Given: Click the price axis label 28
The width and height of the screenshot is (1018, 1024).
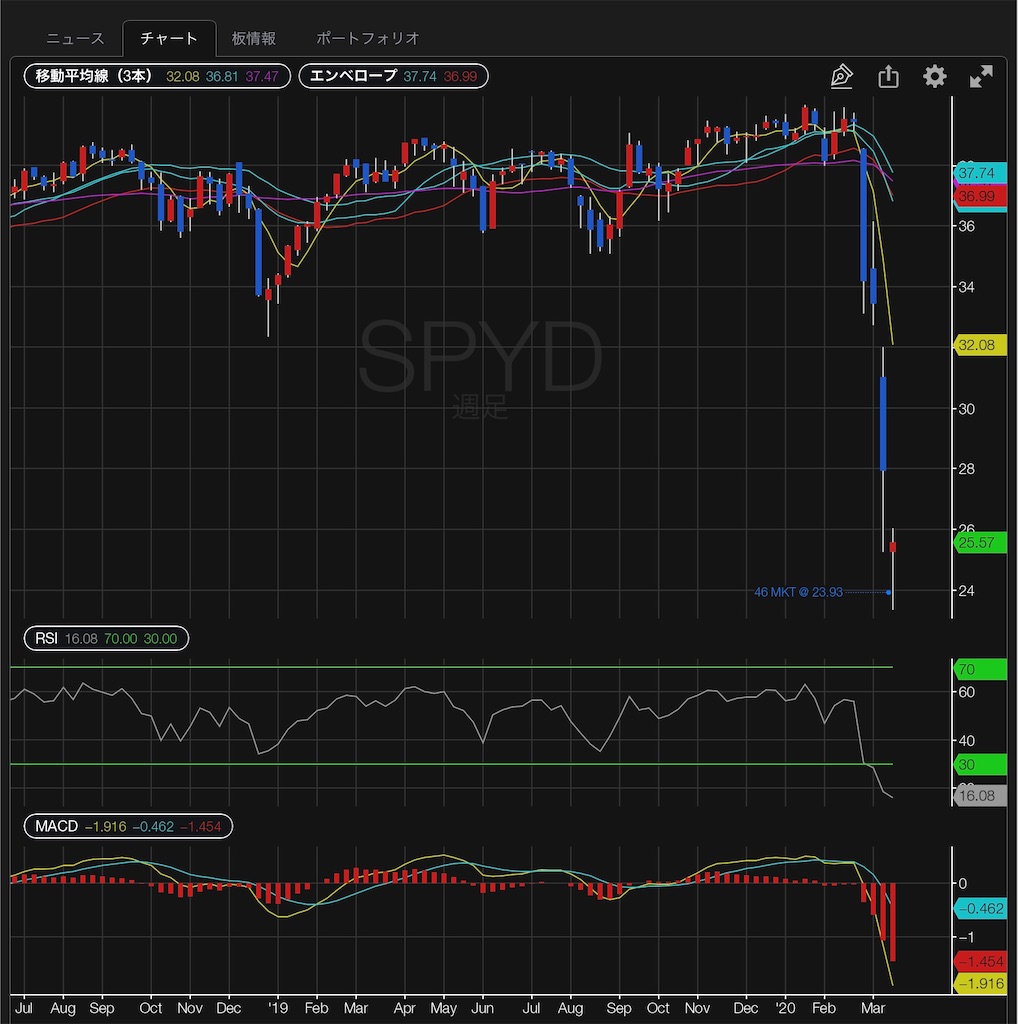Looking at the screenshot, I should (966, 469).
